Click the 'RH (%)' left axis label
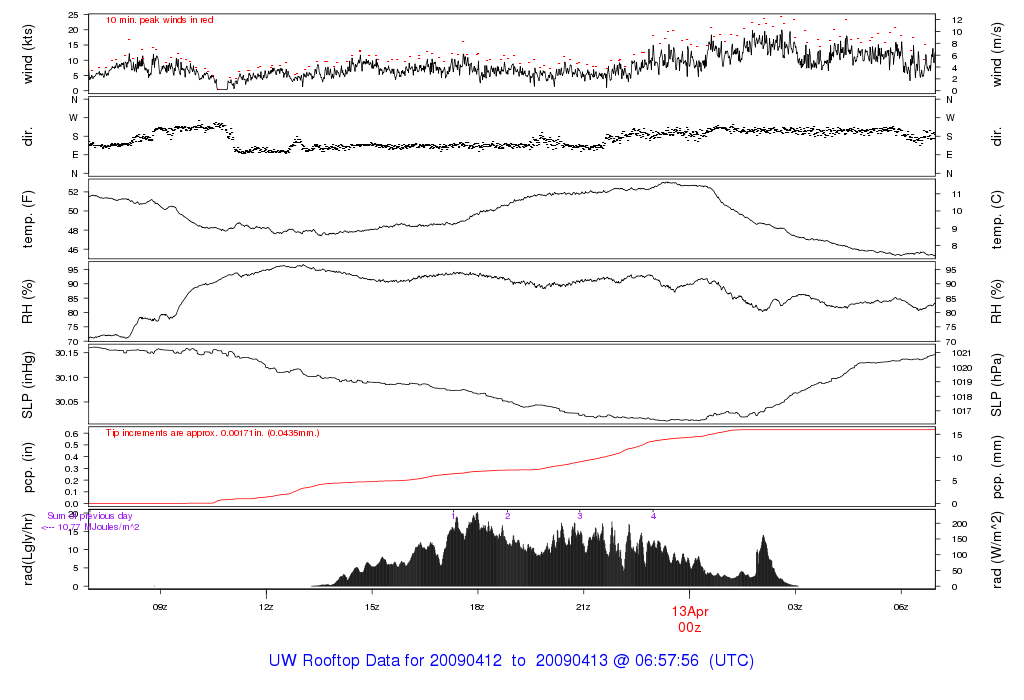Viewport: 1024px width, 700px height. coord(27,302)
